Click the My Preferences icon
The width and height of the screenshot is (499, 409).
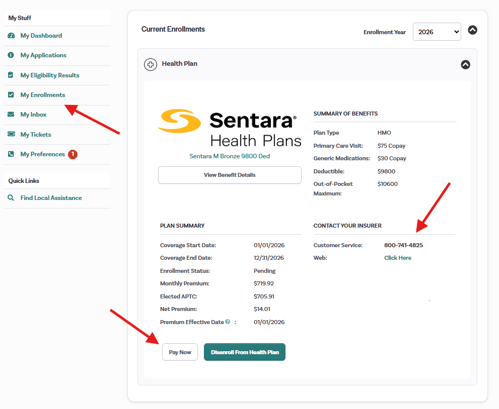point(11,154)
